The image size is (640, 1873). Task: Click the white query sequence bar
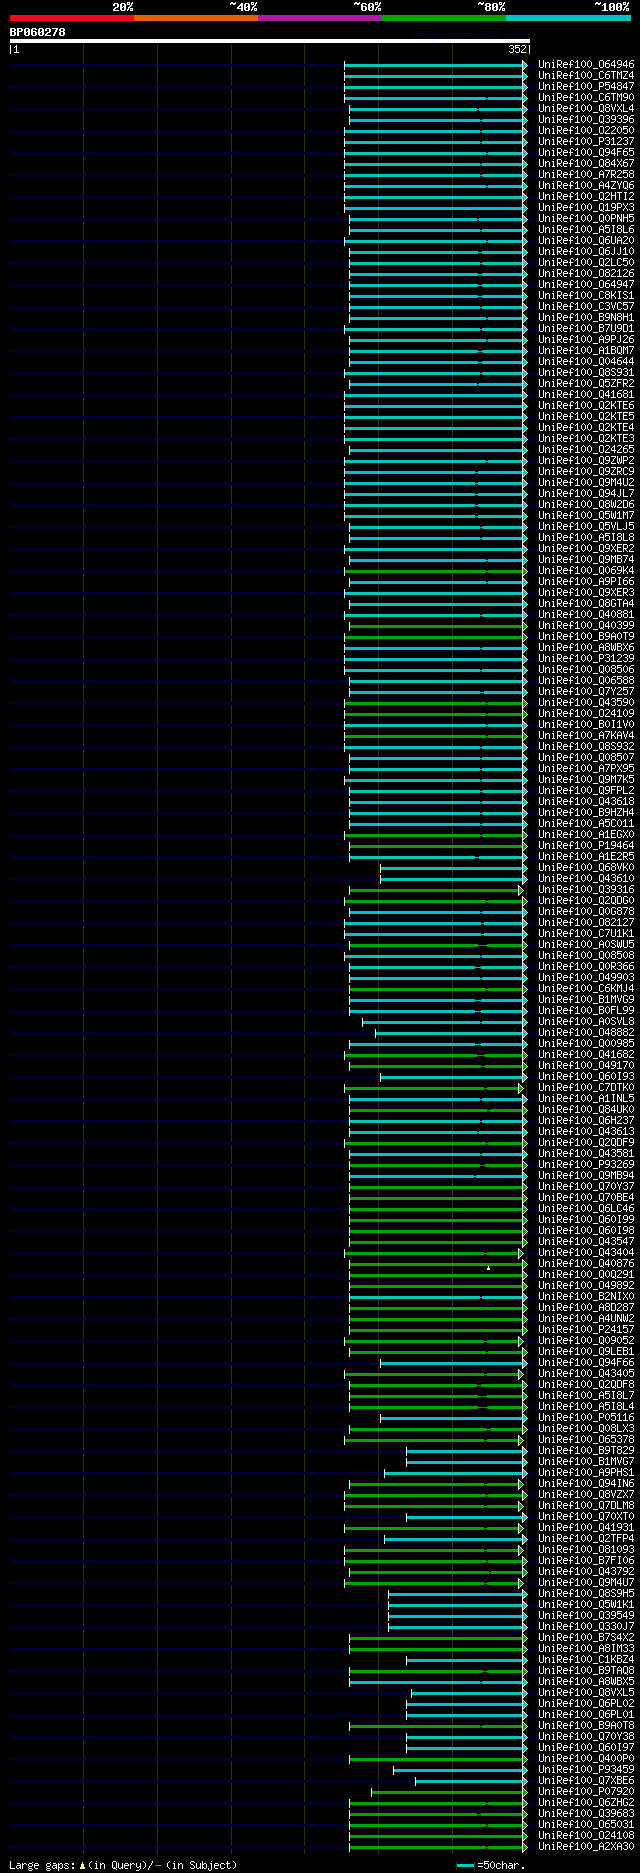[269, 41]
